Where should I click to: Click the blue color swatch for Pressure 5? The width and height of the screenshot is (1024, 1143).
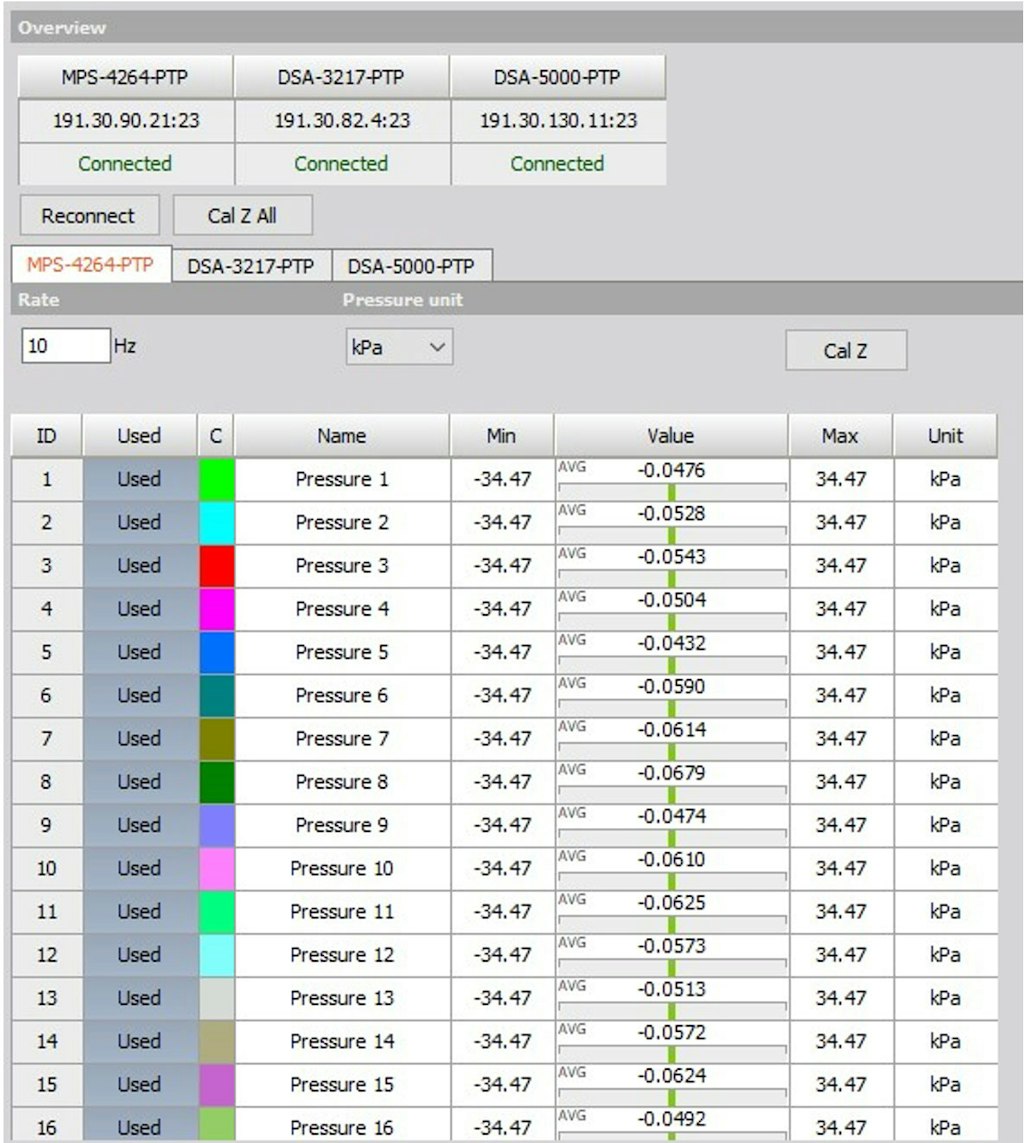[x=216, y=652]
